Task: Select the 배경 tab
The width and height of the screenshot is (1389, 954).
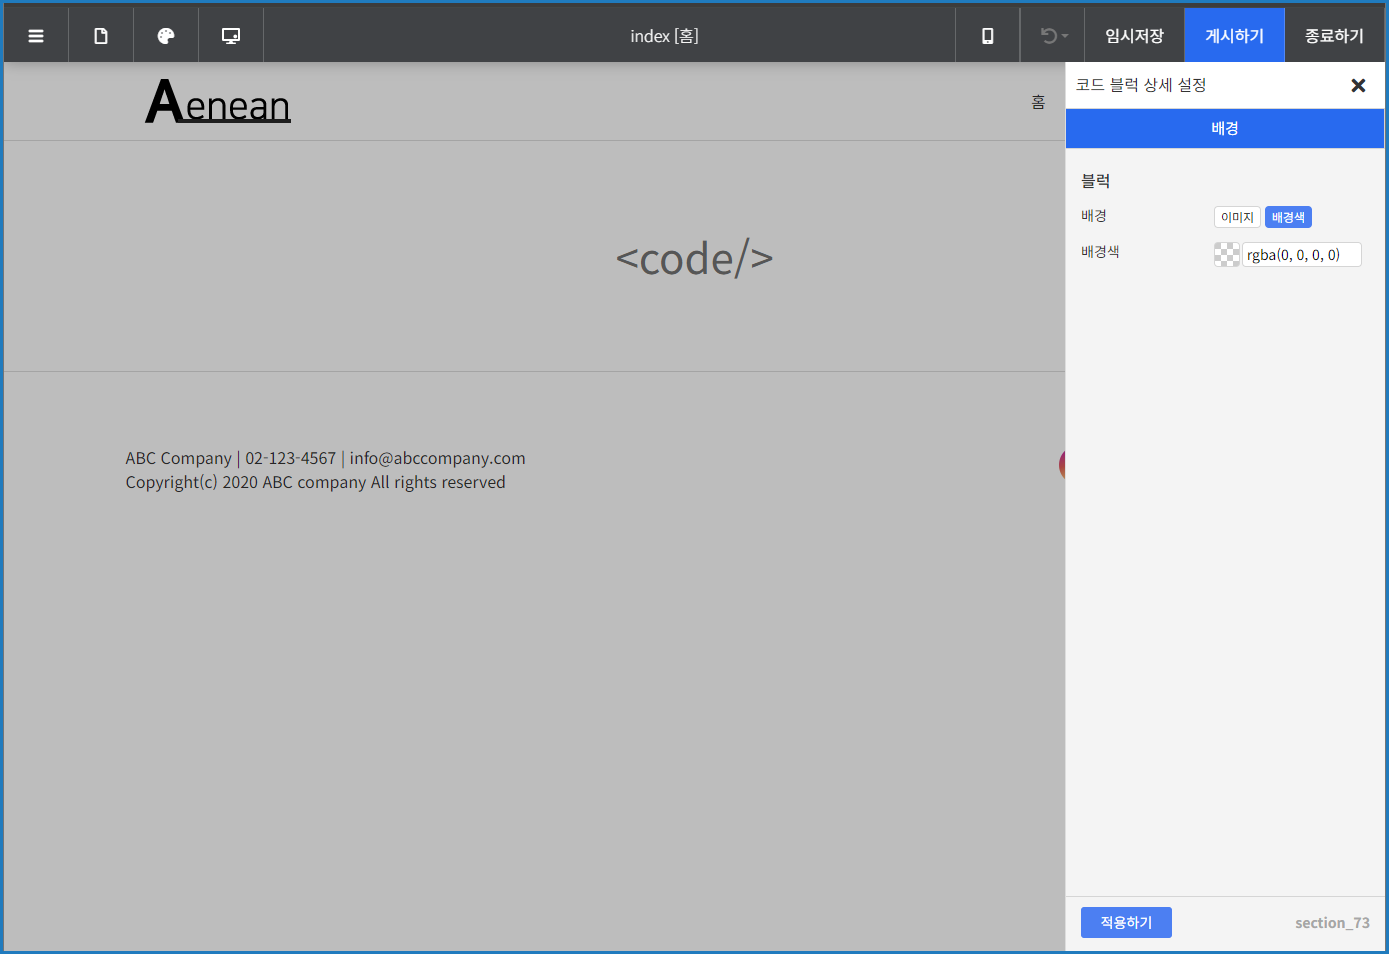Action: pos(1224,128)
